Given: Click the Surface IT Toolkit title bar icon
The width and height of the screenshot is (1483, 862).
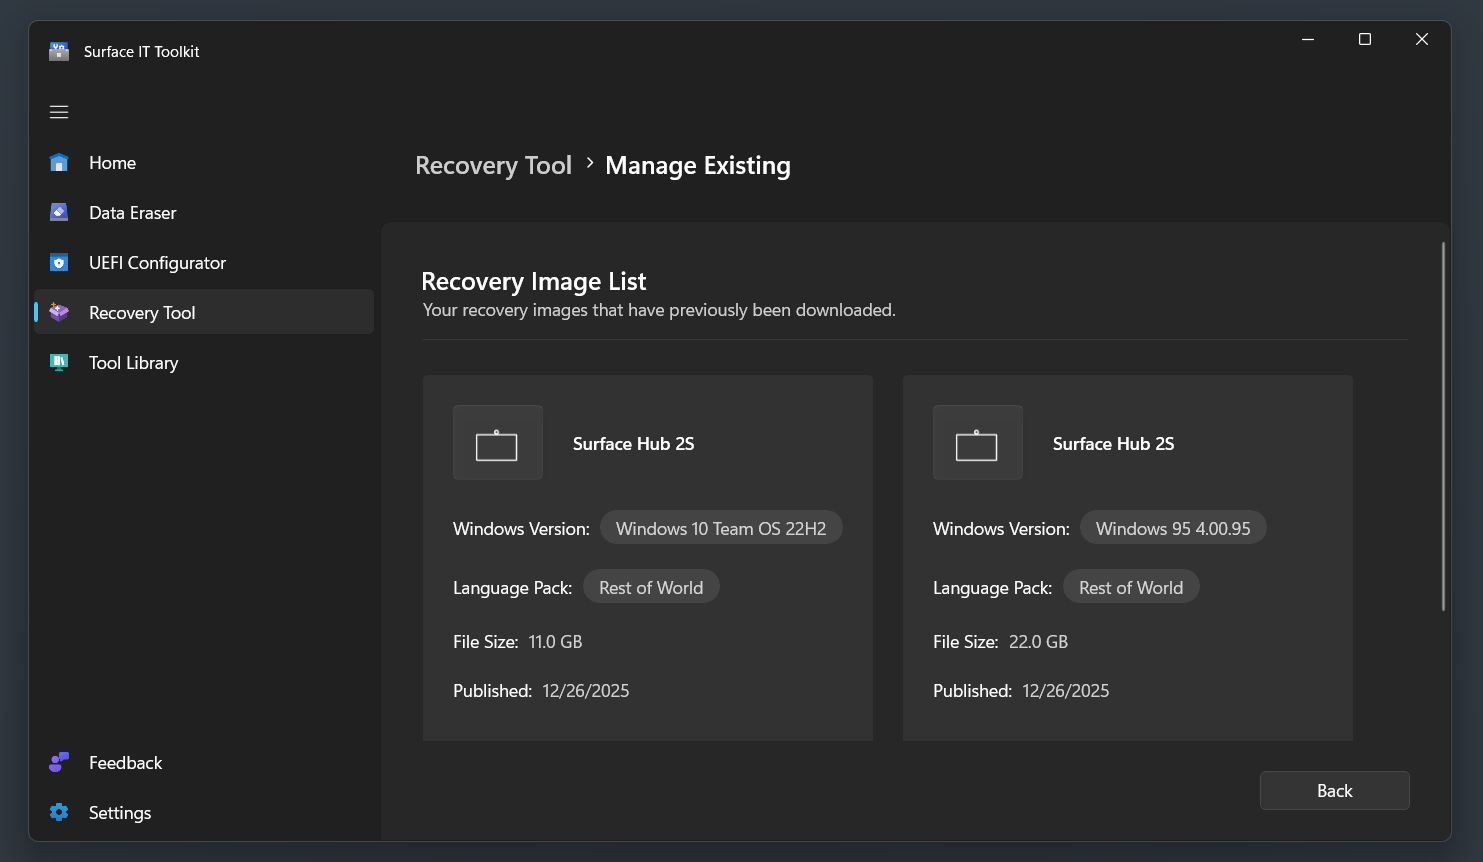Looking at the screenshot, I should click(x=59, y=52).
